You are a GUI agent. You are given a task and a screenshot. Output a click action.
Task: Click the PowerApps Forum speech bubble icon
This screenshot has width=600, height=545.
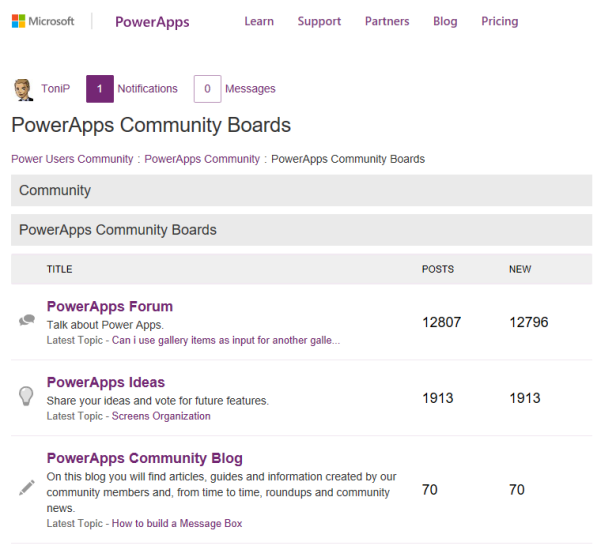(x=27, y=321)
